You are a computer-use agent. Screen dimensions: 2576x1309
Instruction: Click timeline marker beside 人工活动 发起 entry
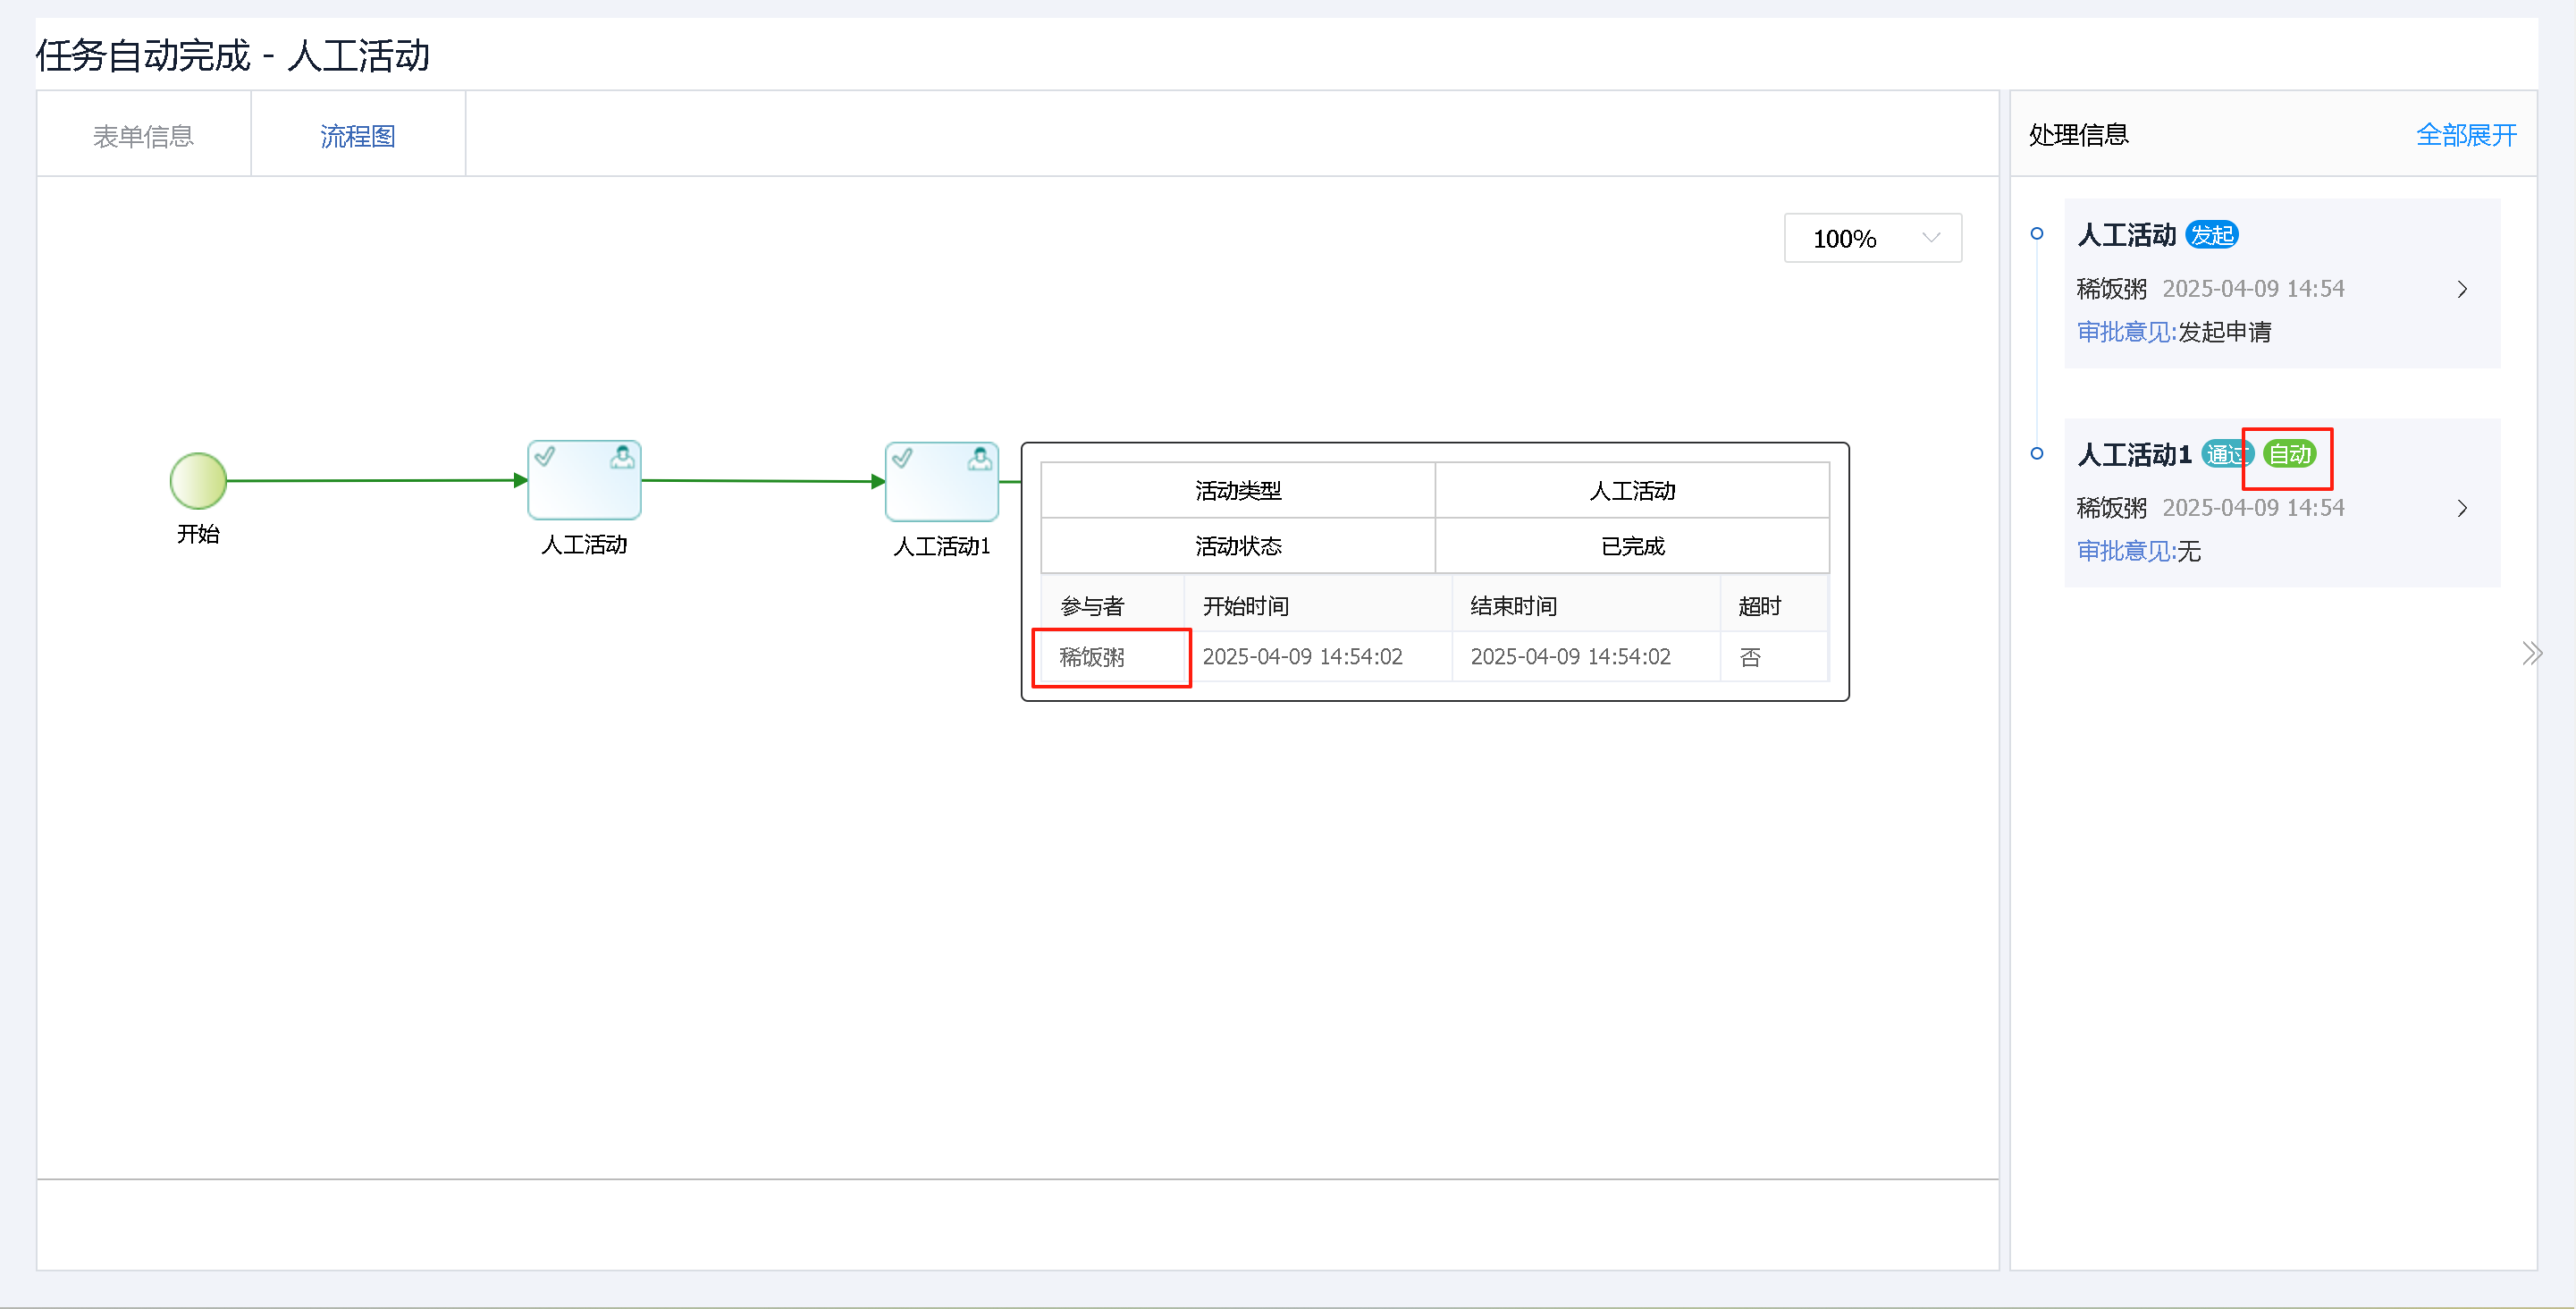[x=2037, y=234]
